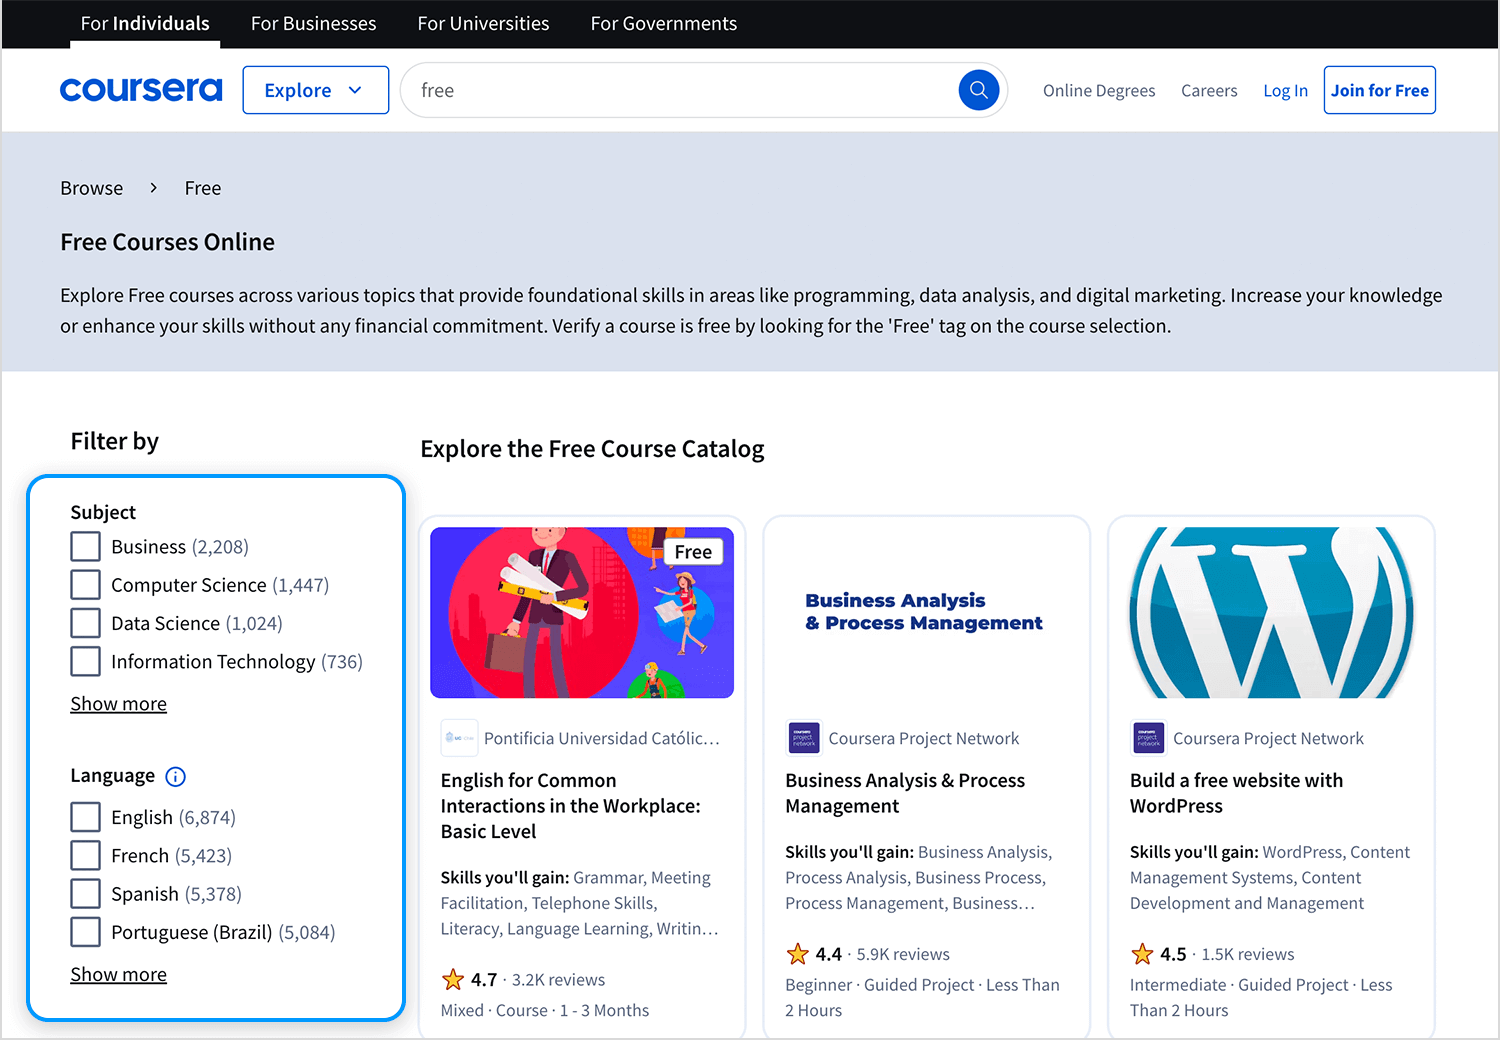Click the star rating icon beside 4.4

(798, 954)
